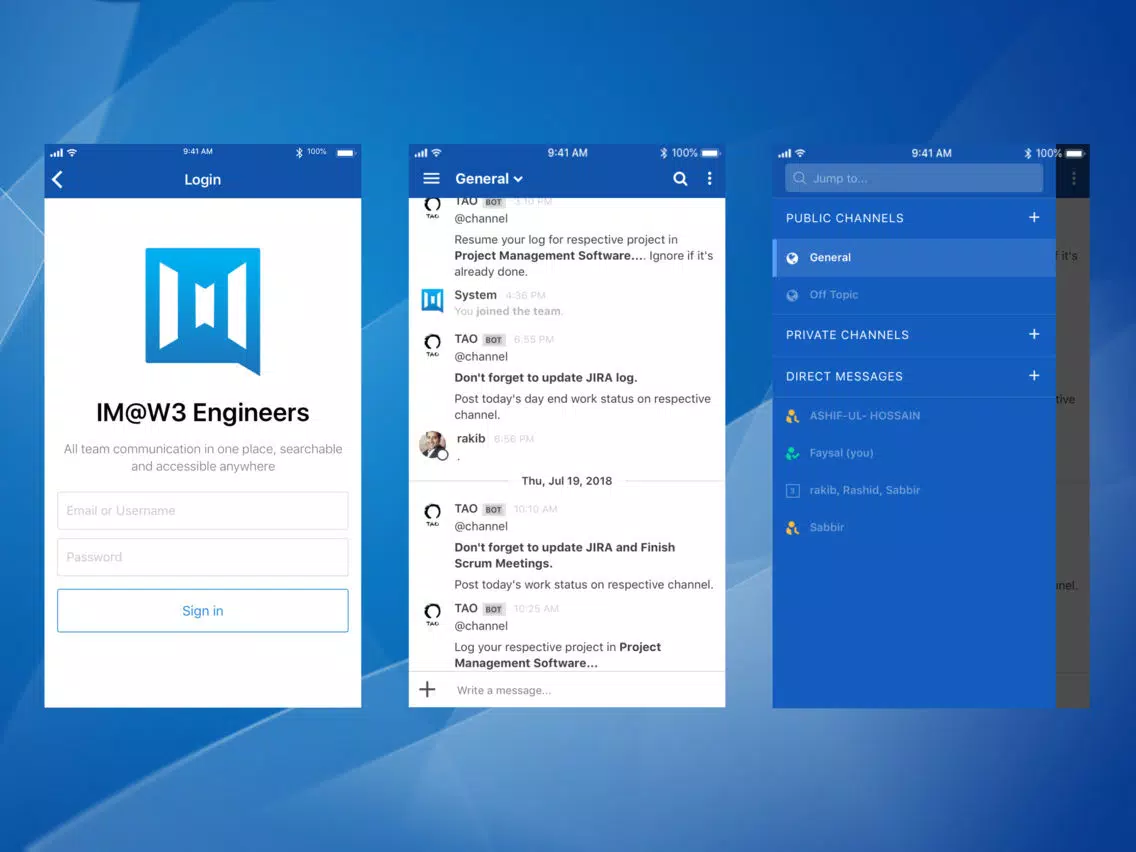Click status icon next to Faysal (you)

pos(793,454)
